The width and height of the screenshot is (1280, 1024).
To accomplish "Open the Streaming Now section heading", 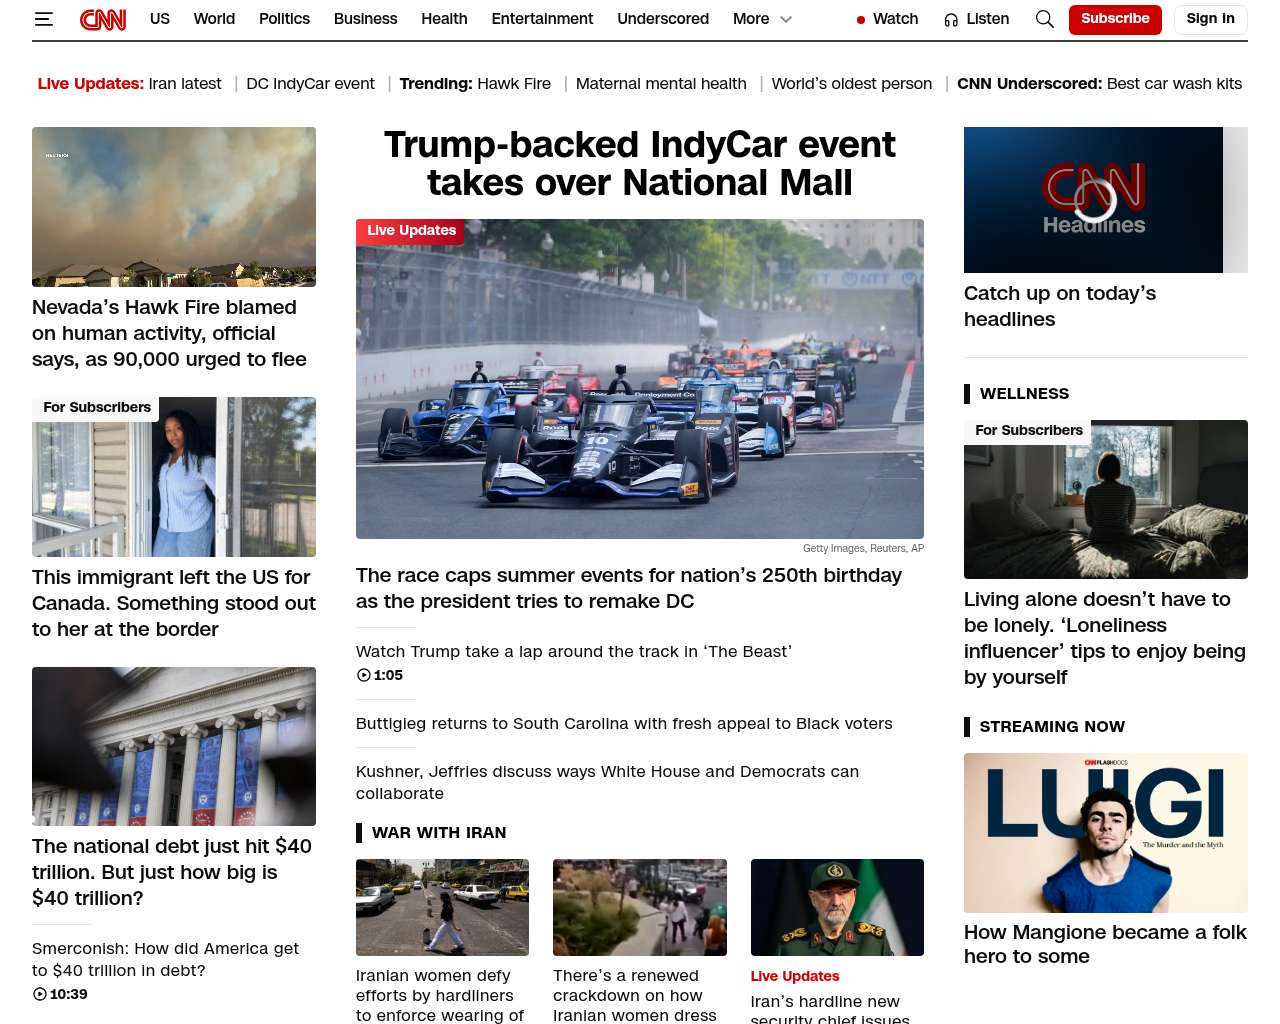I will pyautogui.click(x=1052, y=727).
